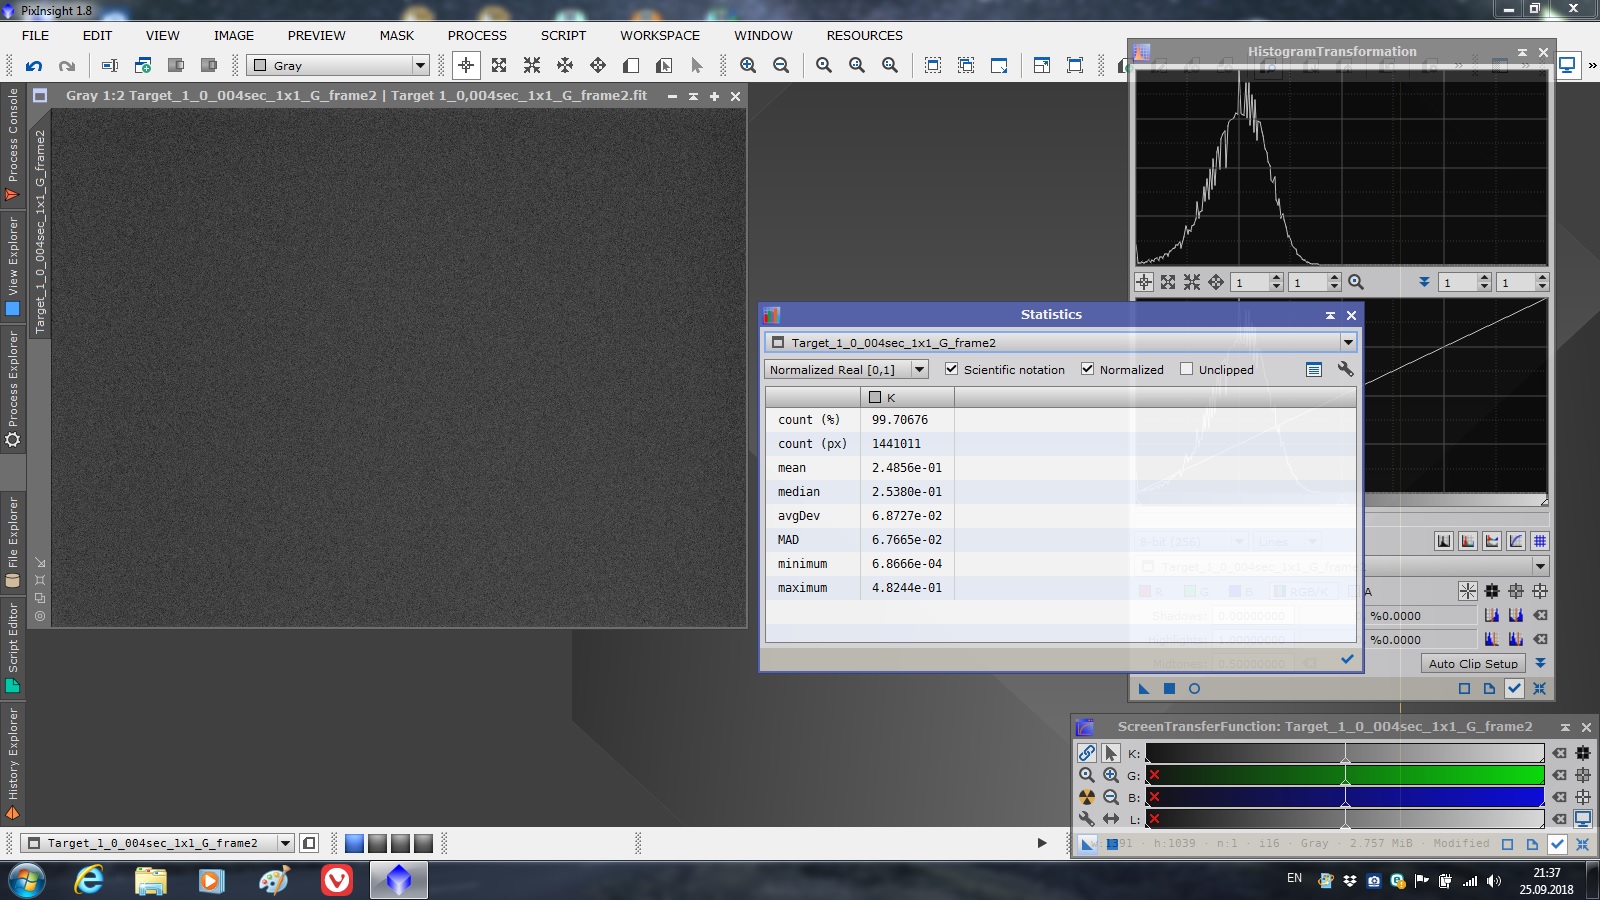Reset HistogramTransformation using the bottom-right icon
The width and height of the screenshot is (1600, 900).
[1539, 688]
